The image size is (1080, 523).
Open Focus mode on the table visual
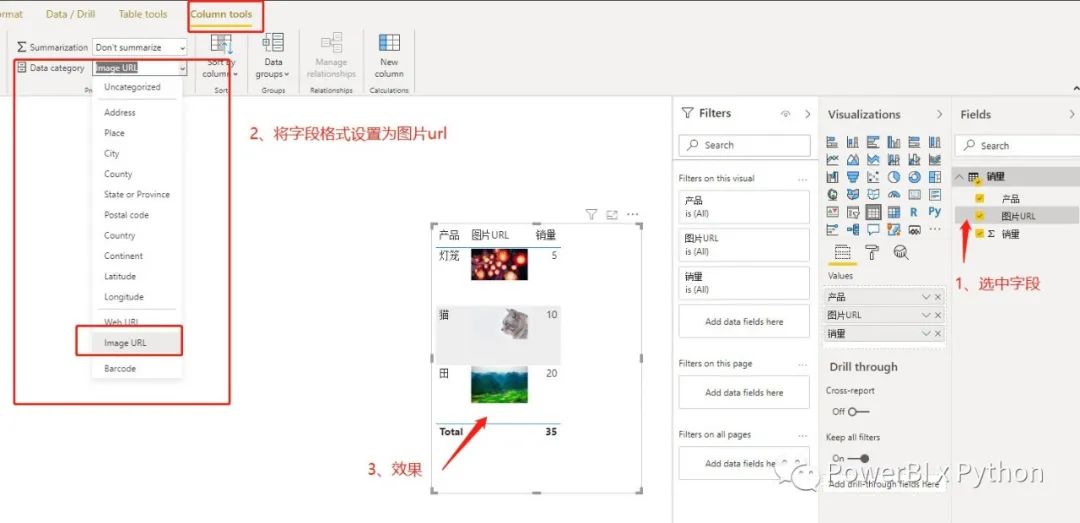coord(612,214)
